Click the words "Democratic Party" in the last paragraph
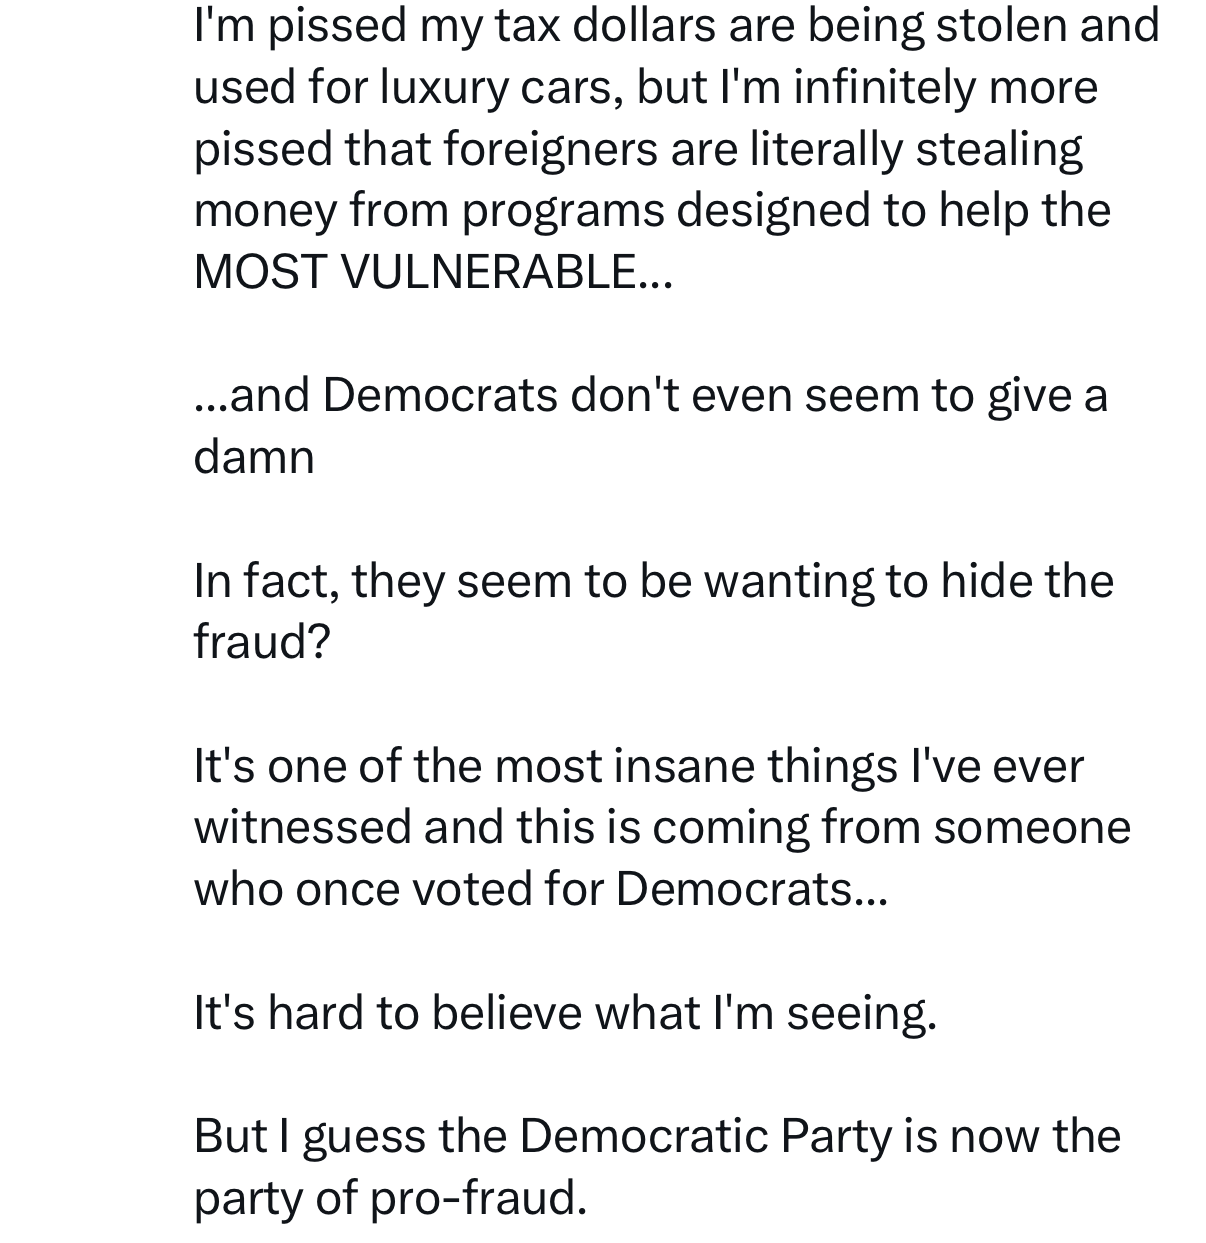Image resolution: width=1206 pixels, height=1243 pixels. point(704,1136)
